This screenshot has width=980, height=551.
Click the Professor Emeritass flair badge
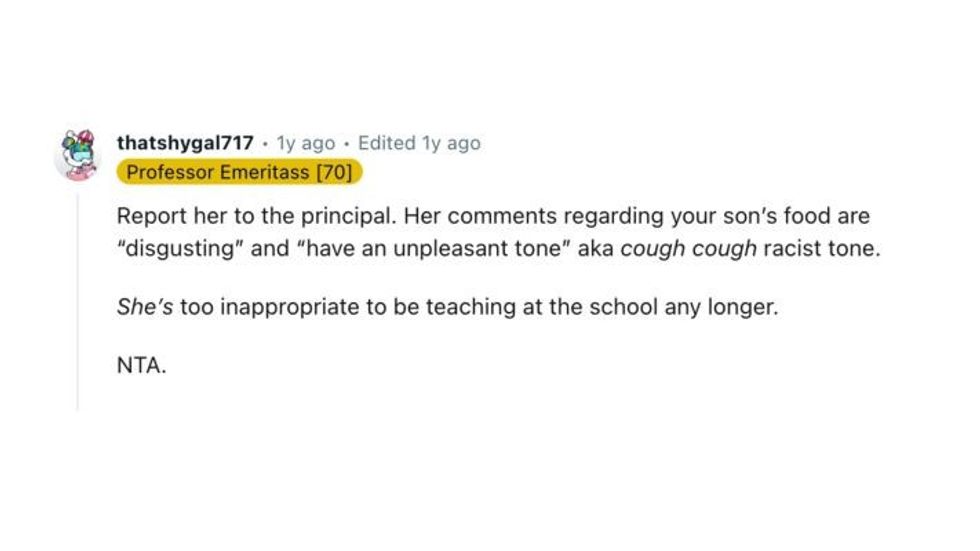click(239, 173)
